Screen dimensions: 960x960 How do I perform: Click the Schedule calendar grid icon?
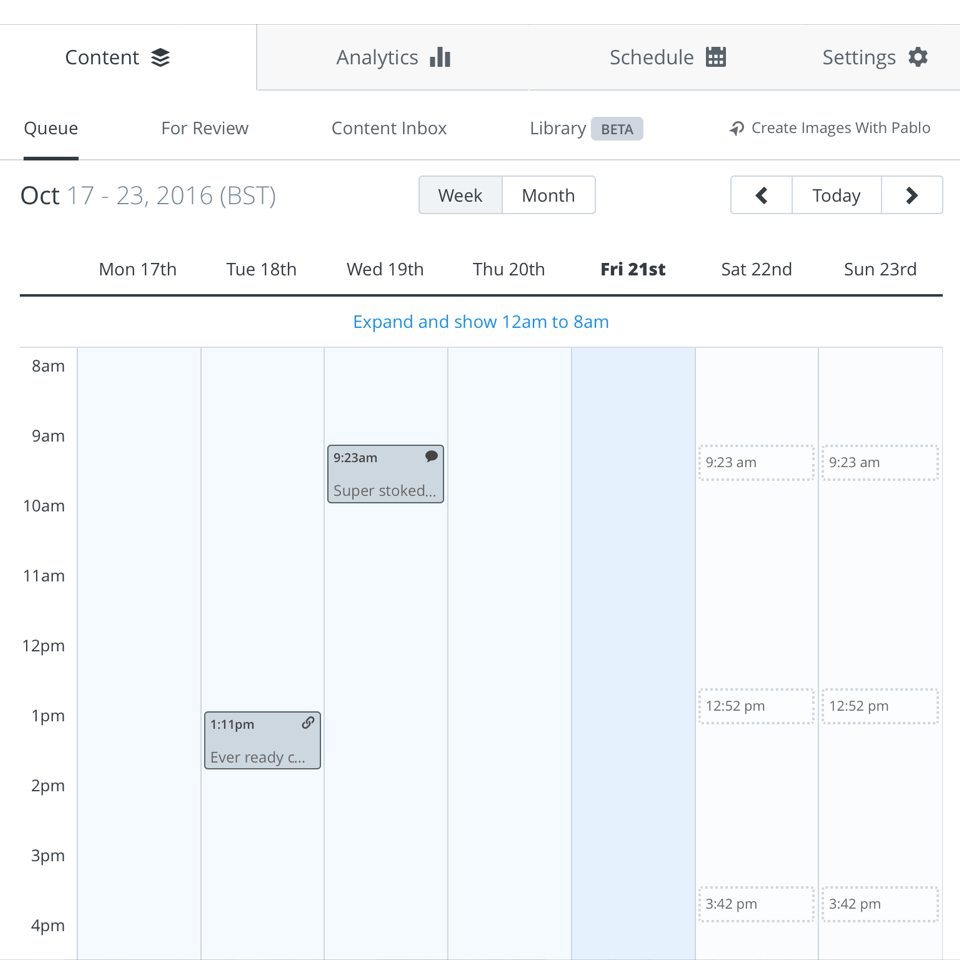[716, 57]
